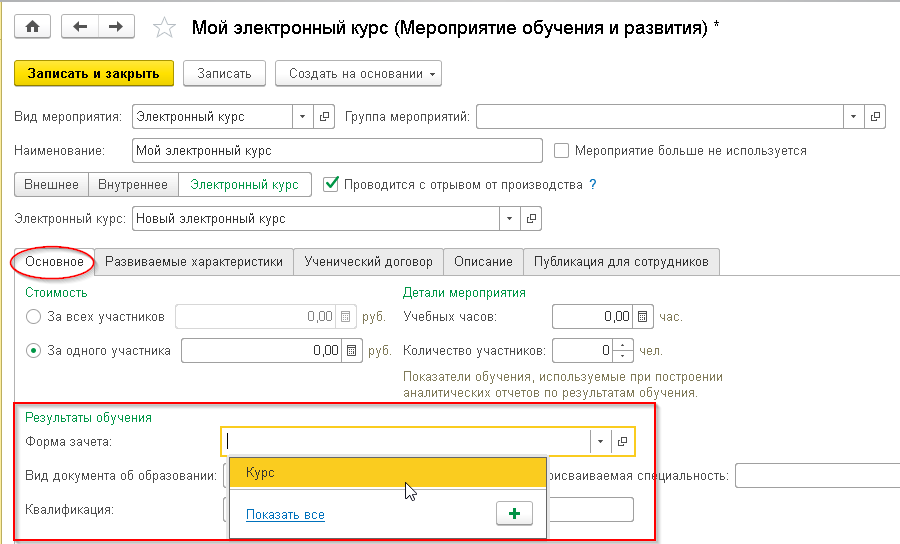Screen dimensions: 900x544
Task: Expand the Электронный курс field dropdown
Action: 510,218
